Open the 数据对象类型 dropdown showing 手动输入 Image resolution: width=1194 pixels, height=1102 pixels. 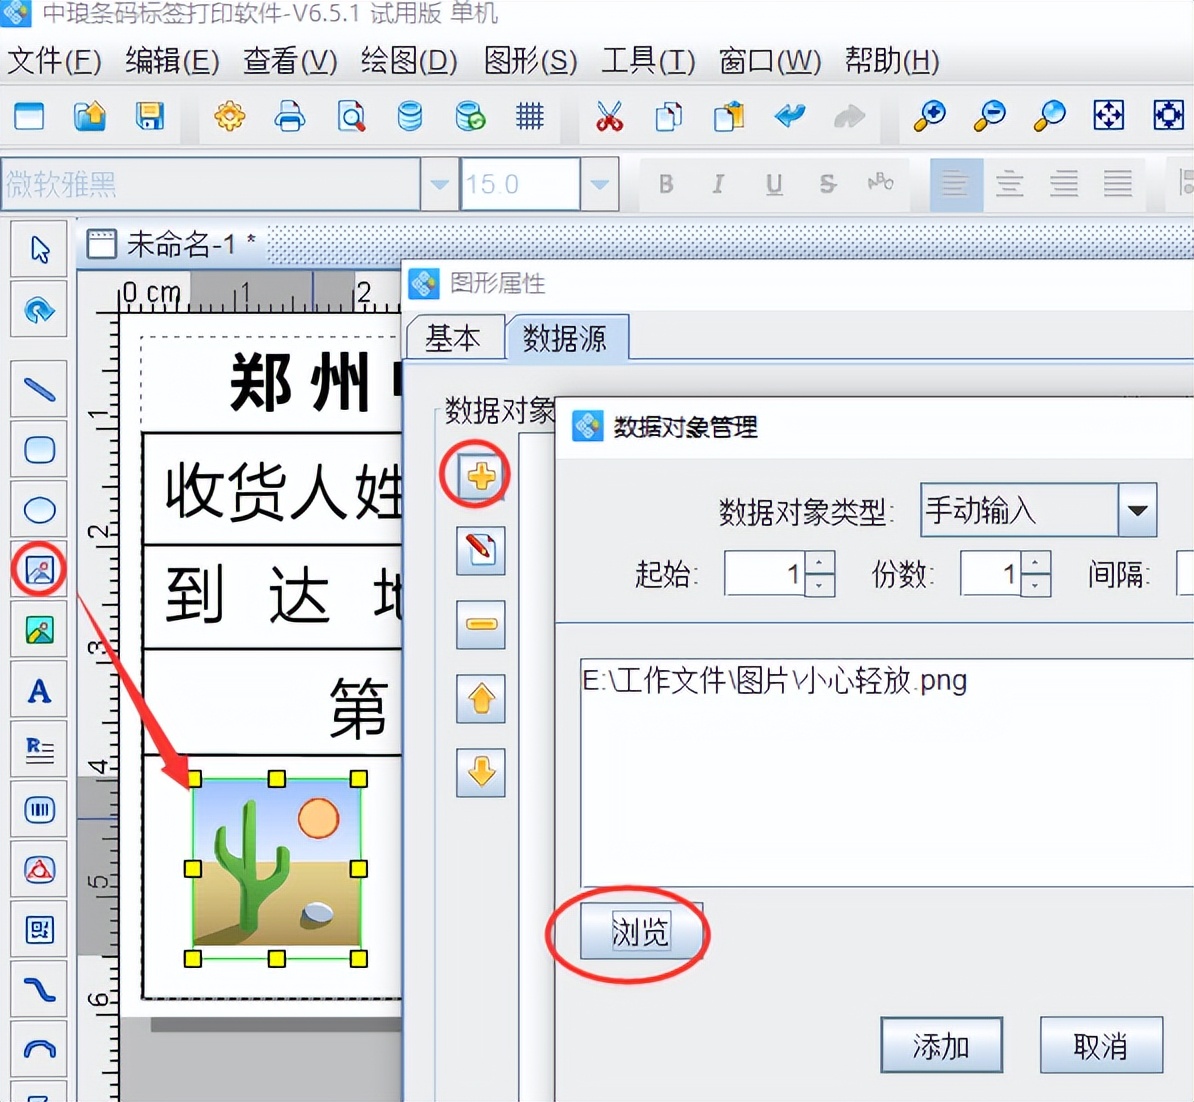[1137, 510]
